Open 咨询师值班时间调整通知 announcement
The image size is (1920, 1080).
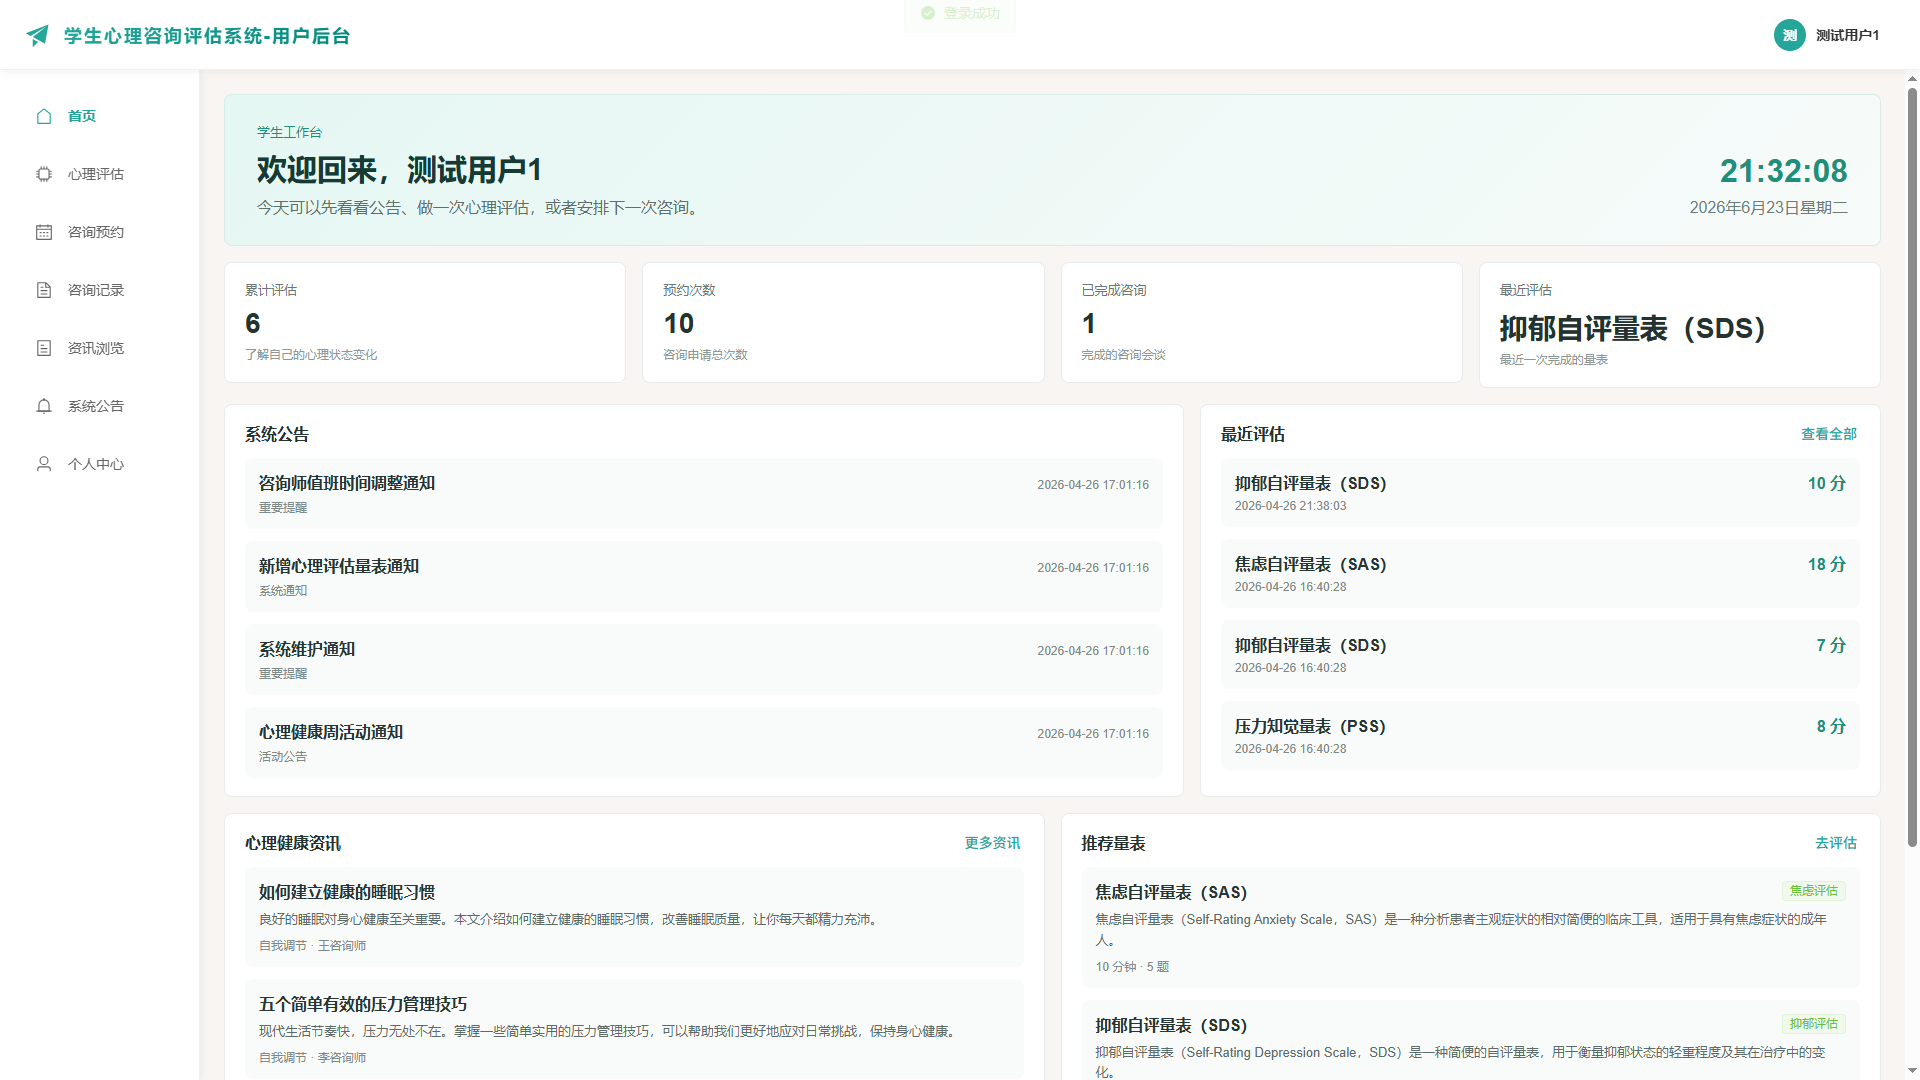[704, 494]
